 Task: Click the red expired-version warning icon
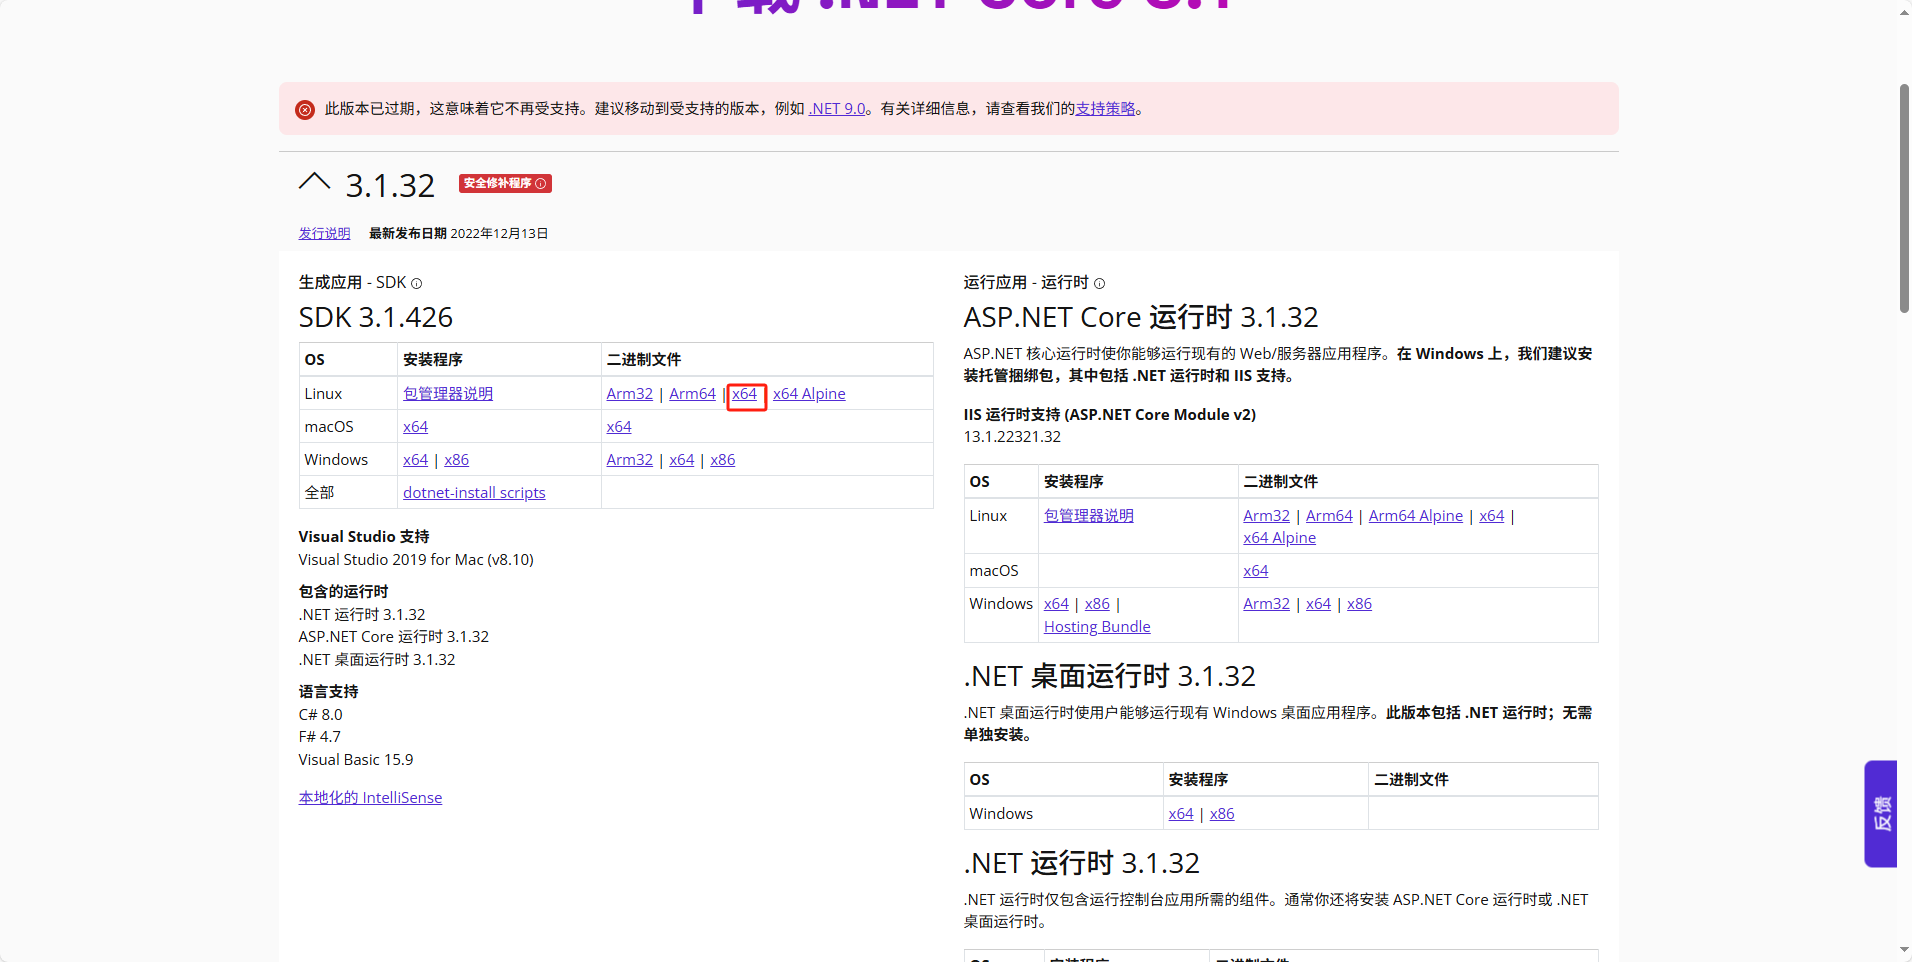coord(305,109)
